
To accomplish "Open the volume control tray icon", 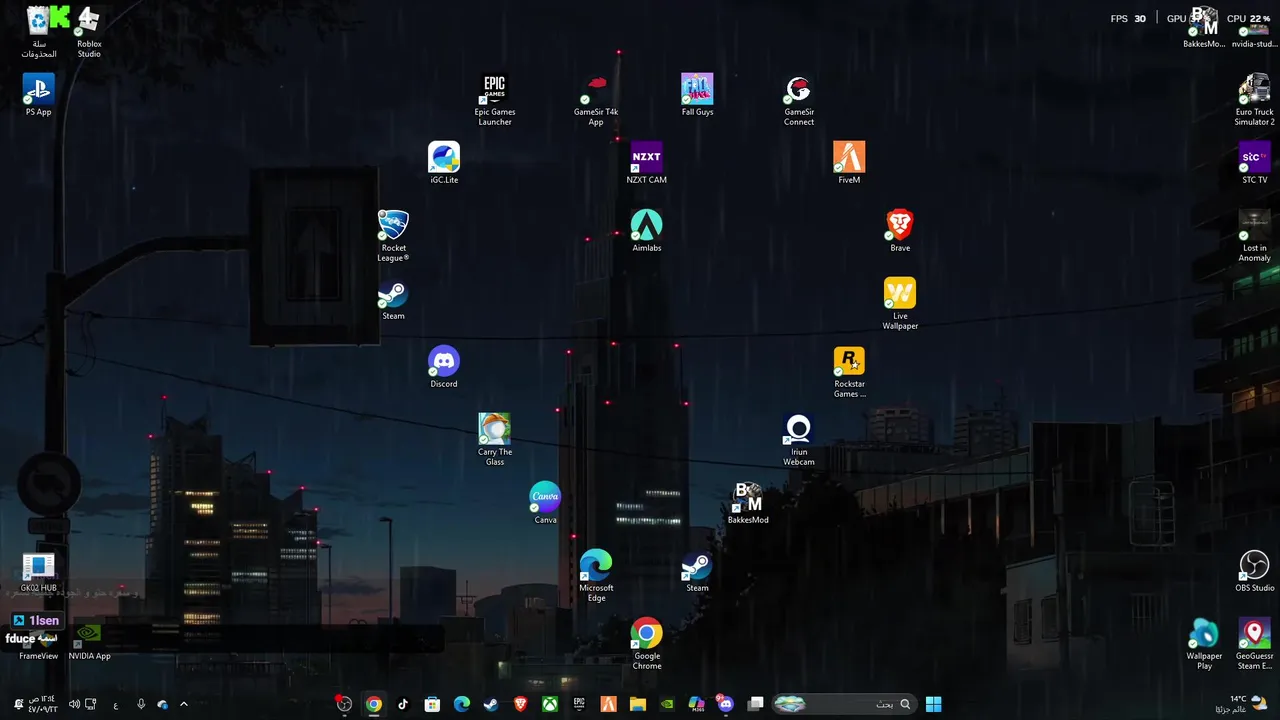I will (x=74, y=704).
